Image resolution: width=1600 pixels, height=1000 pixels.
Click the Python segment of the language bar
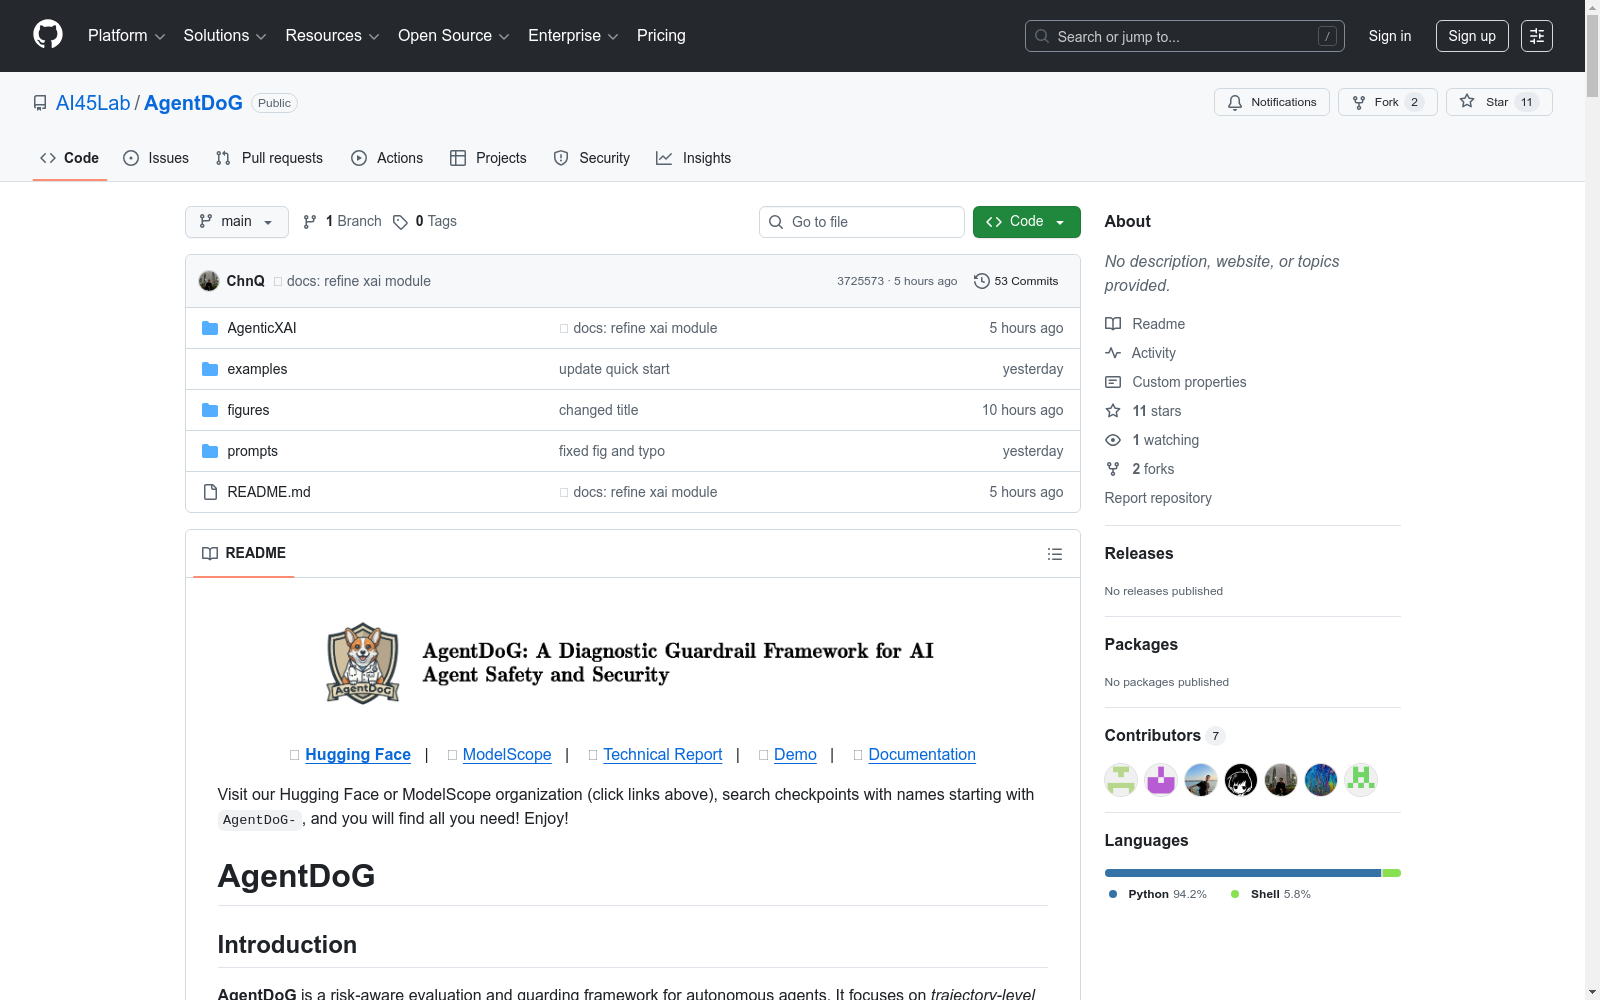click(x=1243, y=873)
